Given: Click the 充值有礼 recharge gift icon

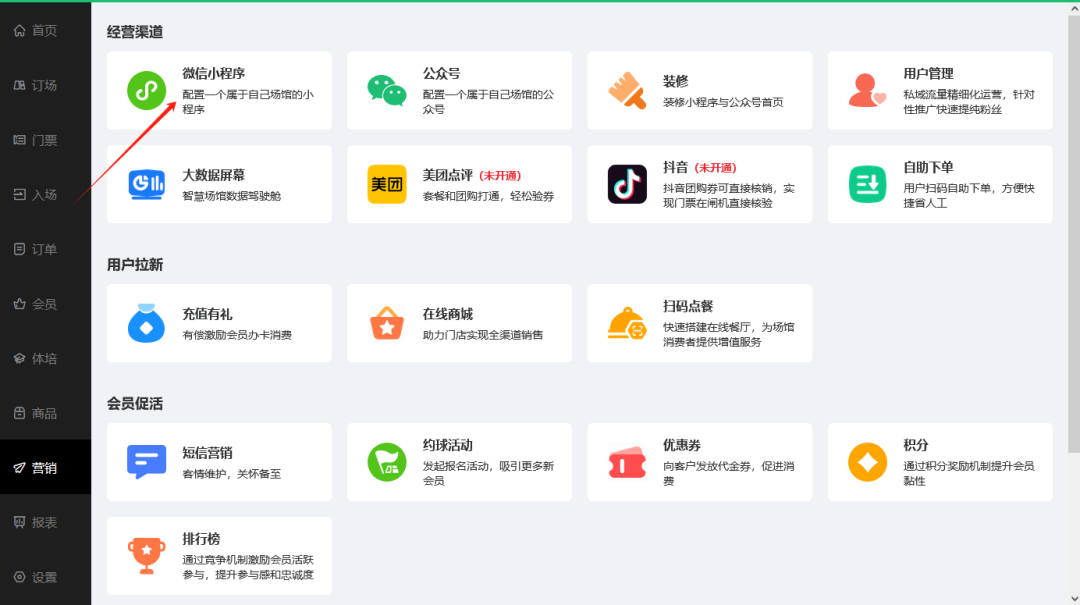Looking at the screenshot, I should click(x=146, y=322).
